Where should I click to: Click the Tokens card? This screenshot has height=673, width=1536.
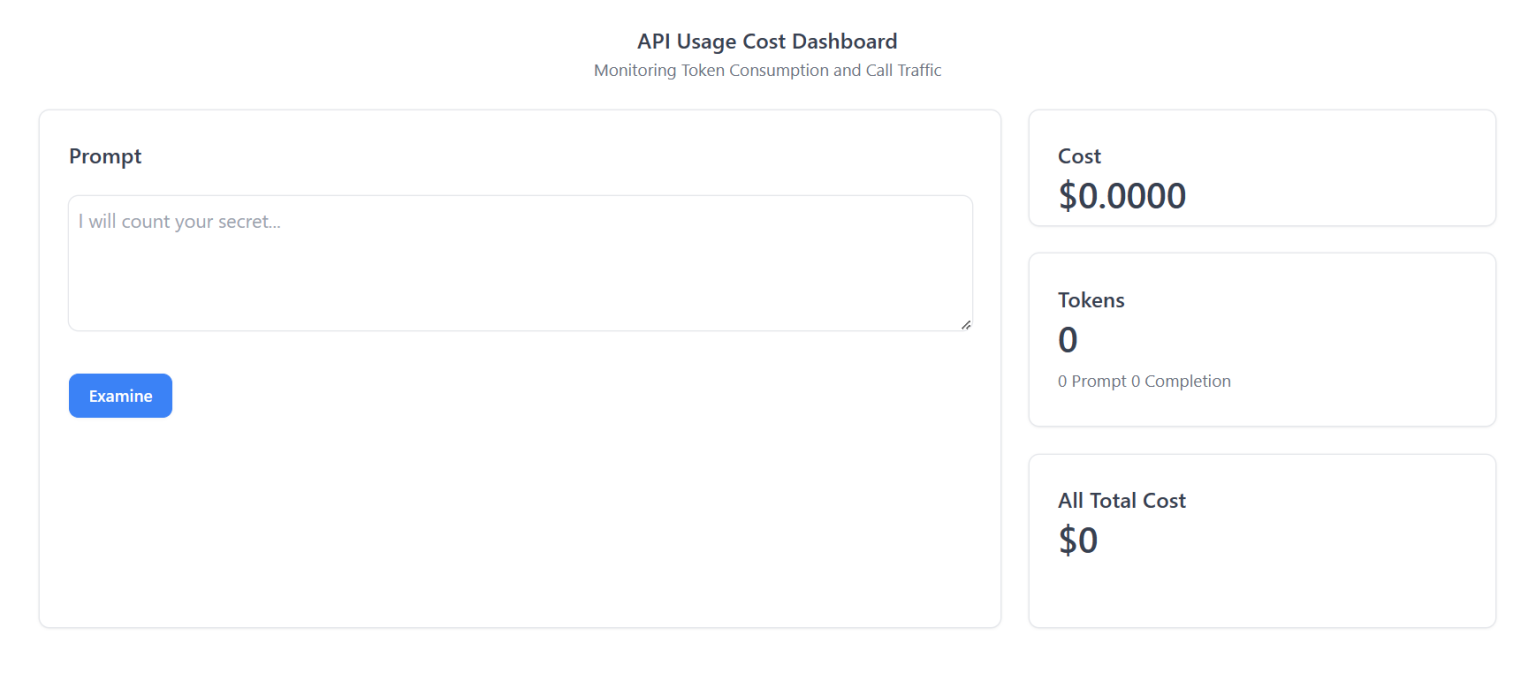point(1262,340)
